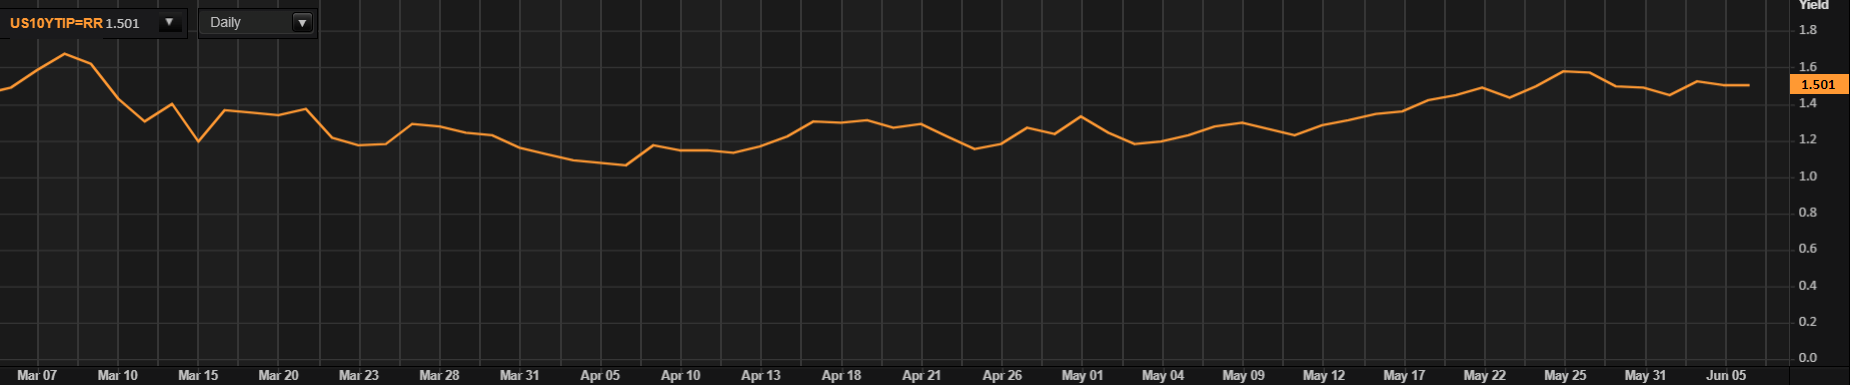Select the May 12 date label
1850x385 pixels.
coord(1324,375)
